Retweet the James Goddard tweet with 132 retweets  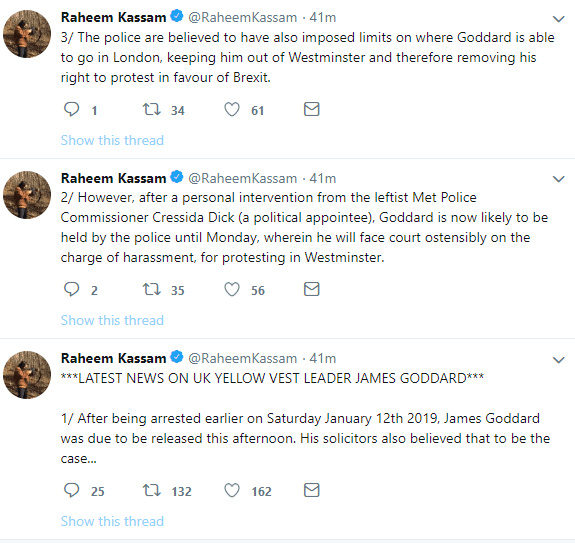[x=151, y=490]
